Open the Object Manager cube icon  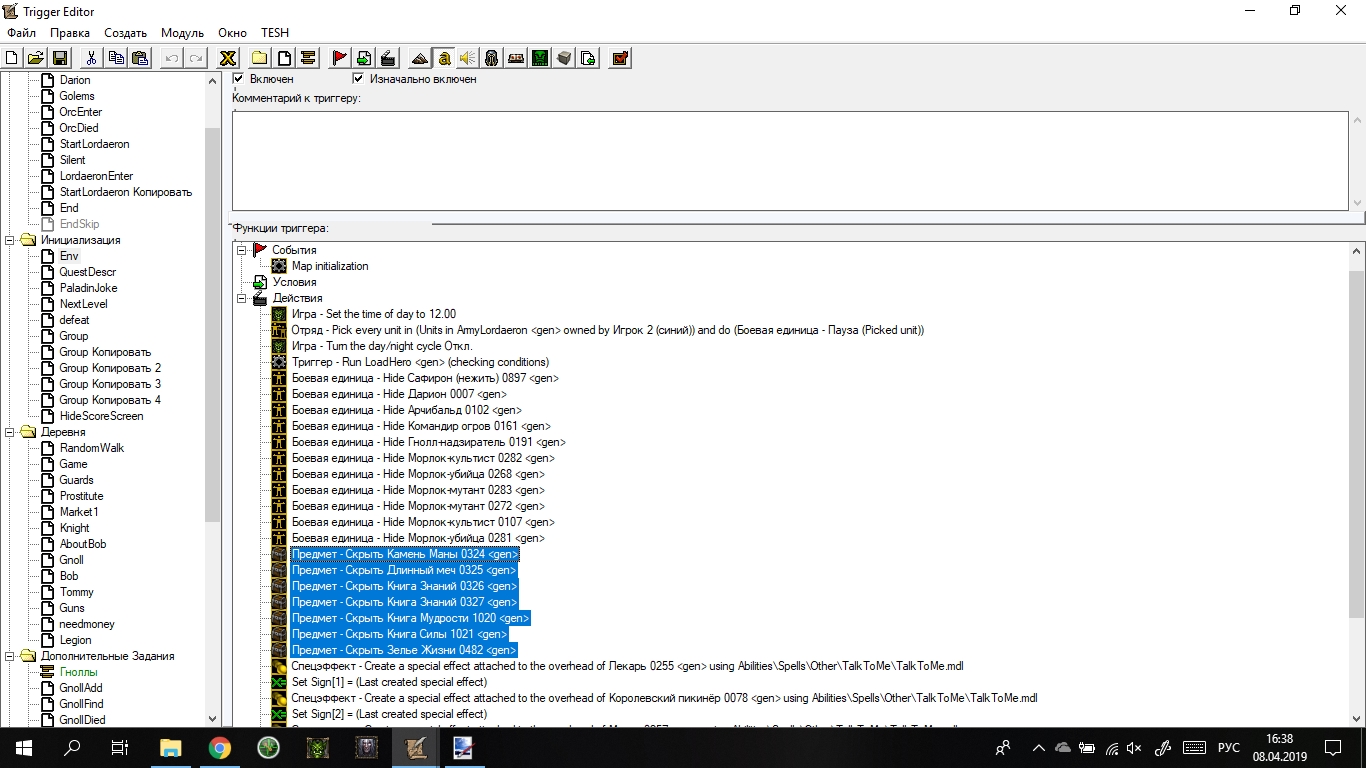pyautogui.click(x=564, y=58)
